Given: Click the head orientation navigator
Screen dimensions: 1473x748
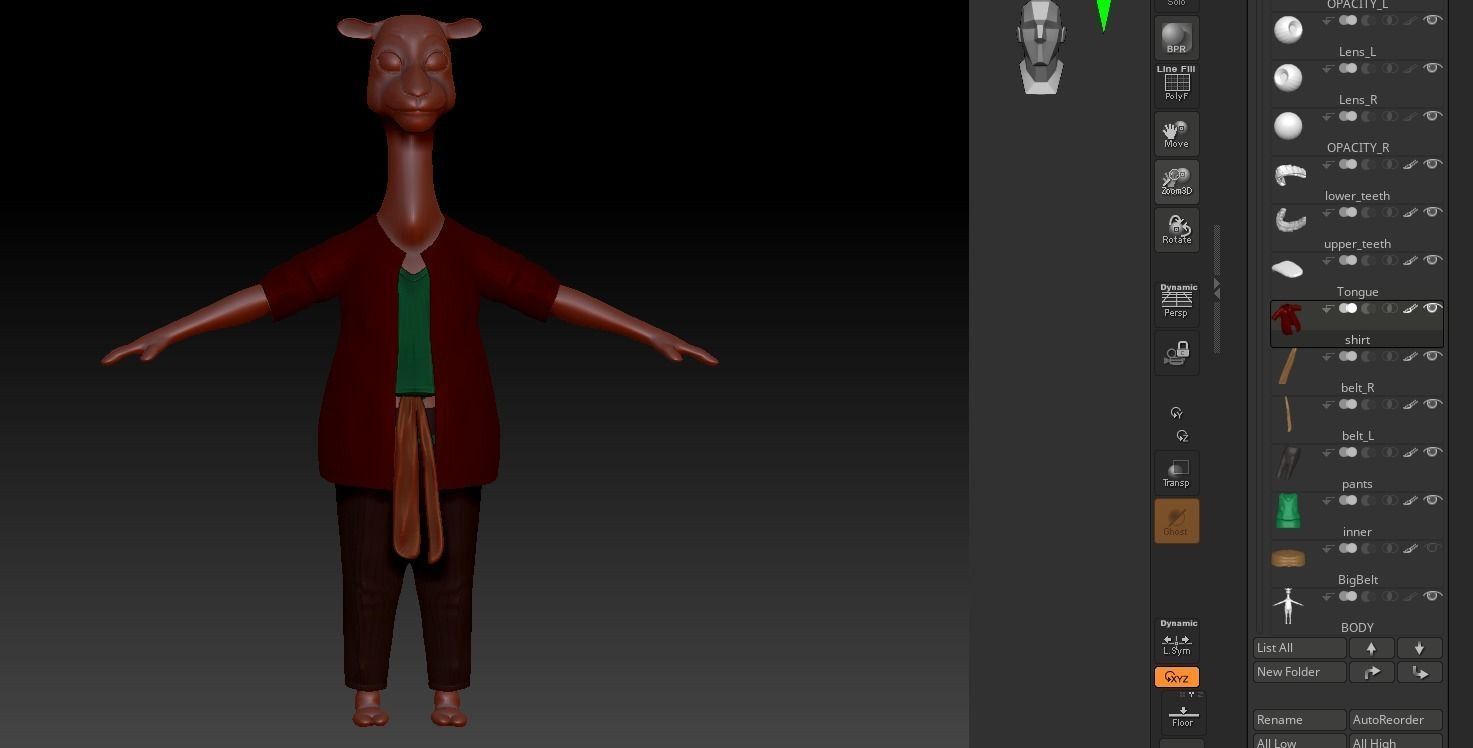Looking at the screenshot, I should (x=1040, y=47).
